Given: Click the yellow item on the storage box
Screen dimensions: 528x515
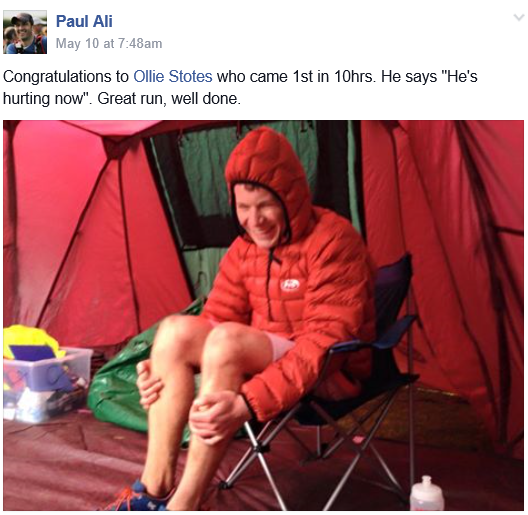Looking at the screenshot, I should [x=32, y=342].
